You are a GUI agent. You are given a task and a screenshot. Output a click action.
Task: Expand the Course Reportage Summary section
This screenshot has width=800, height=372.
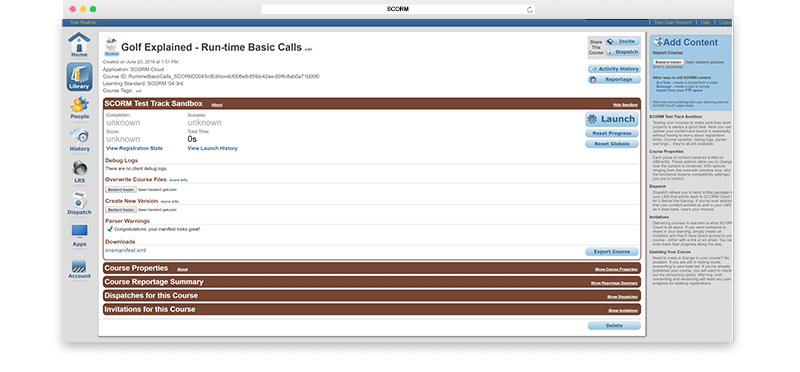(x=614, y=283)
